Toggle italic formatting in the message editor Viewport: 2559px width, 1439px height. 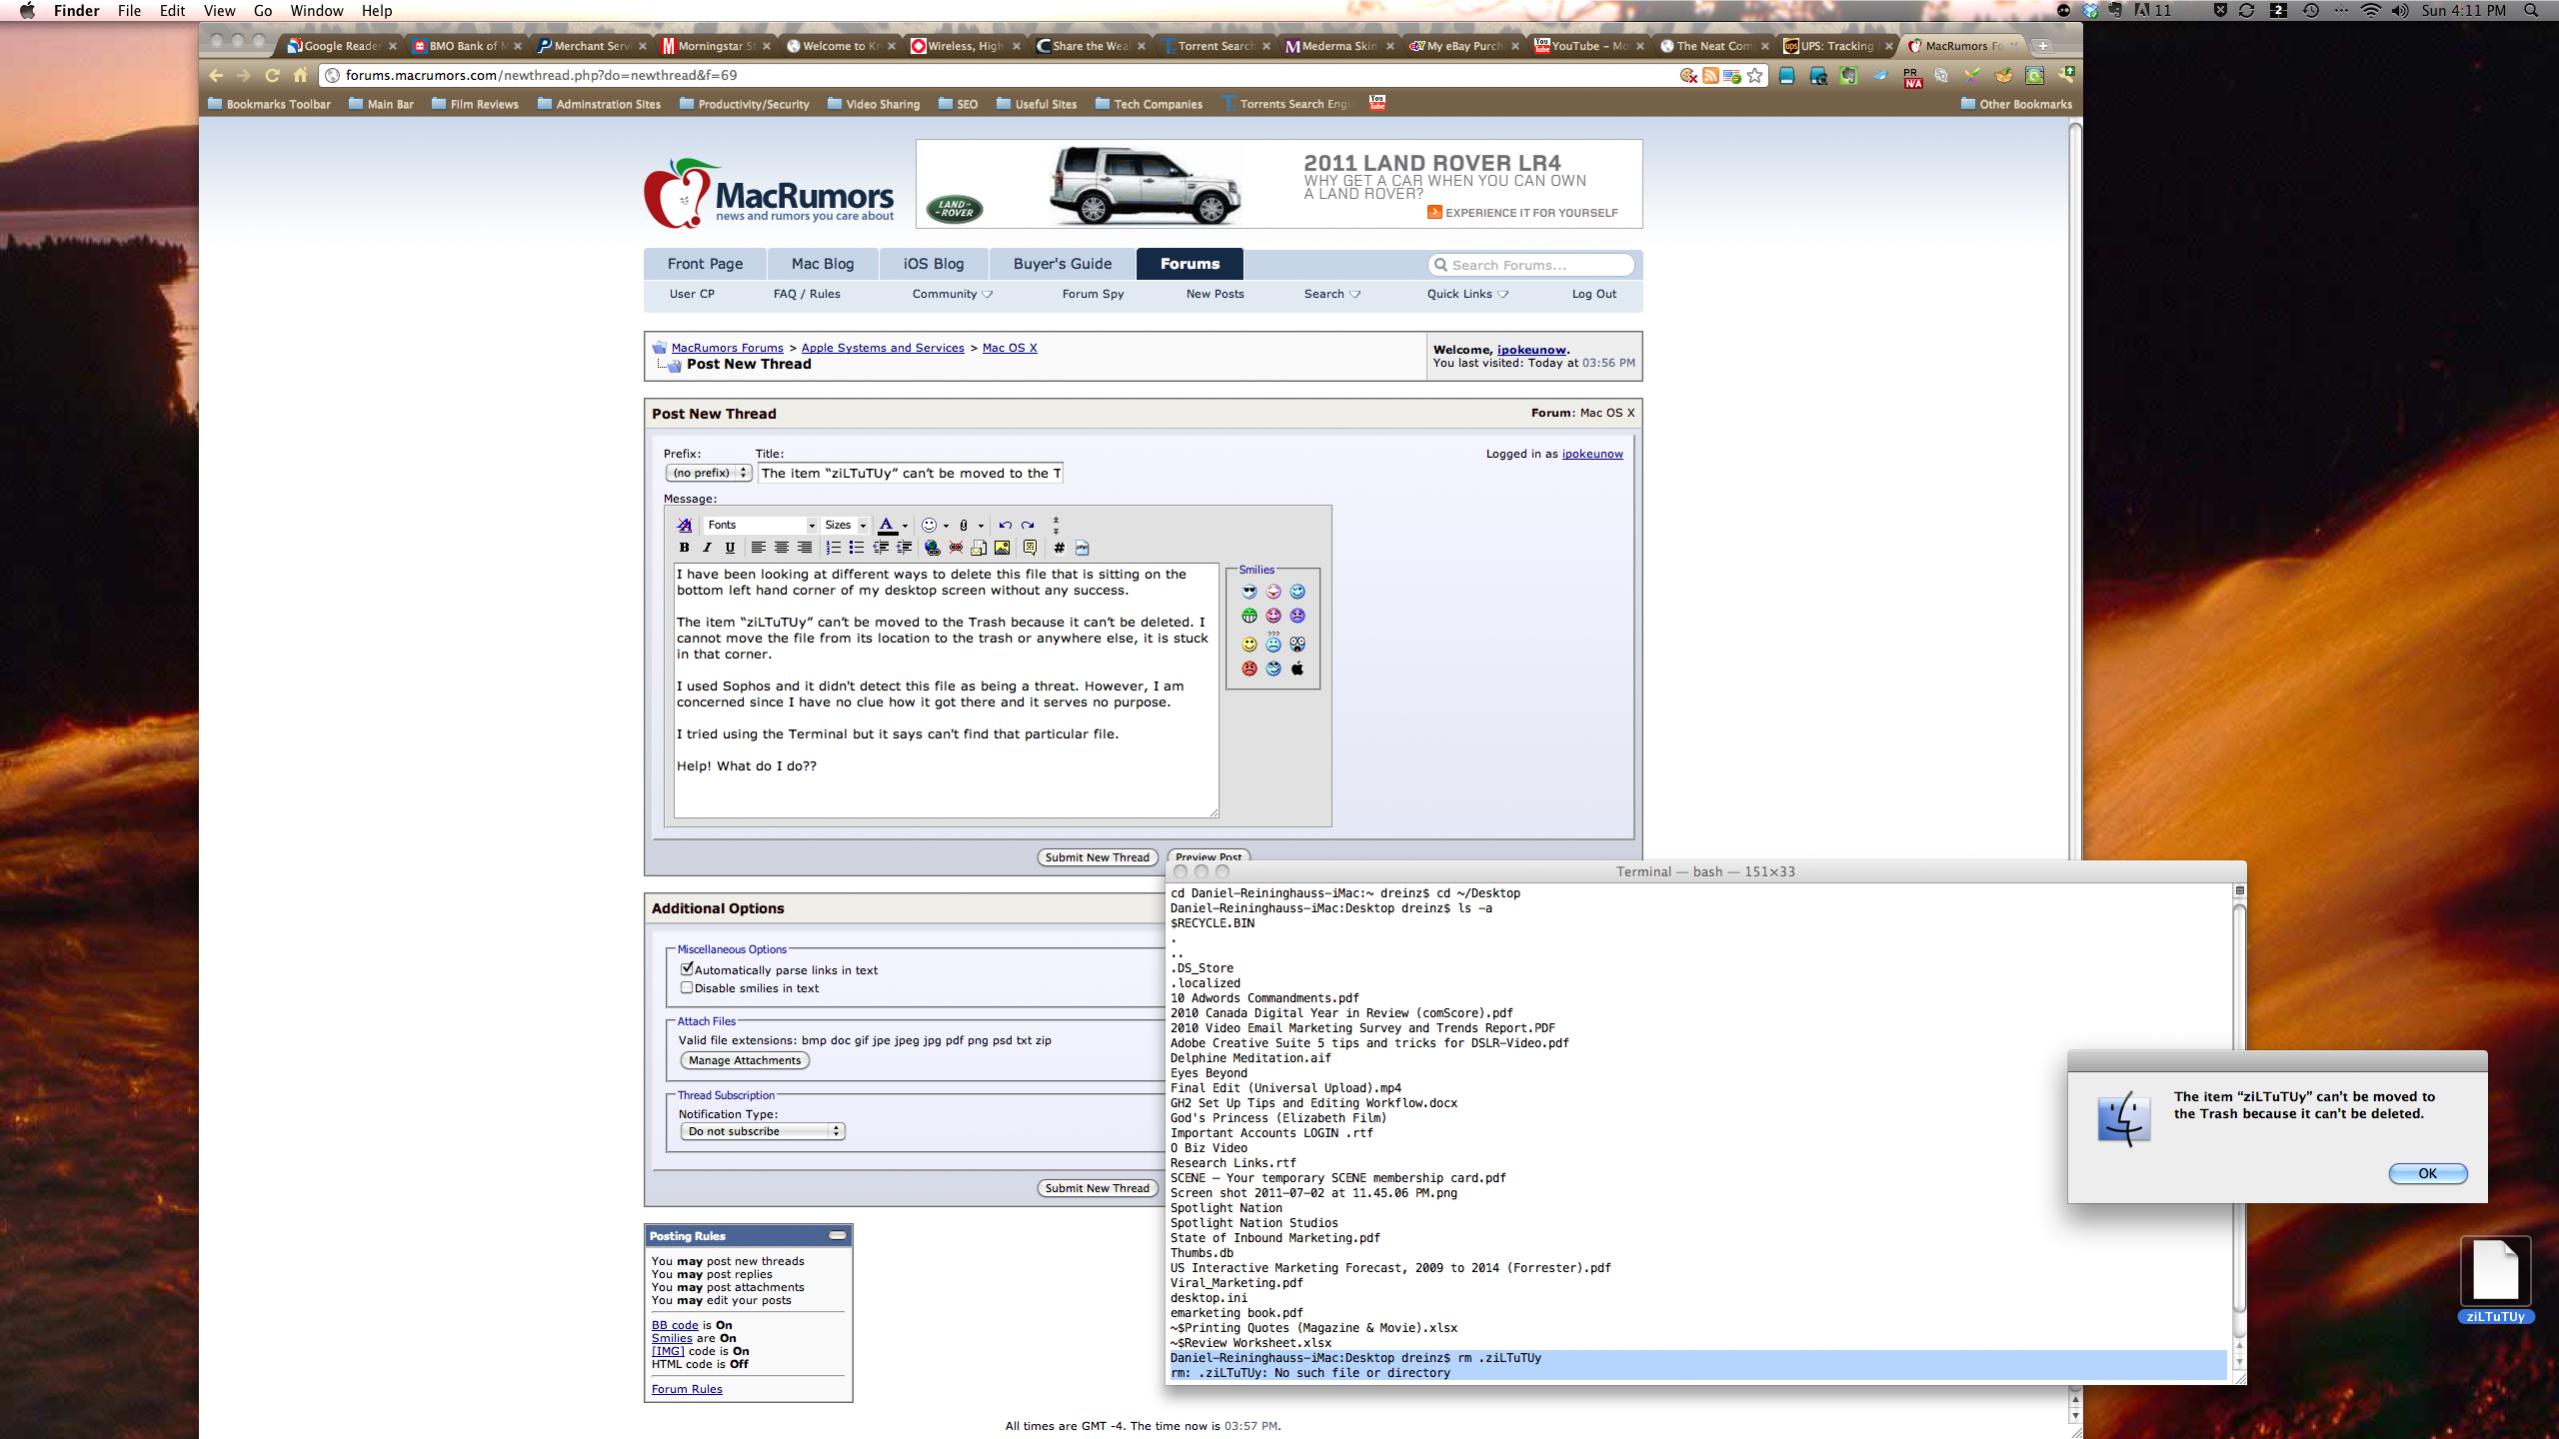pyautogui.click(x=707, y=548)
